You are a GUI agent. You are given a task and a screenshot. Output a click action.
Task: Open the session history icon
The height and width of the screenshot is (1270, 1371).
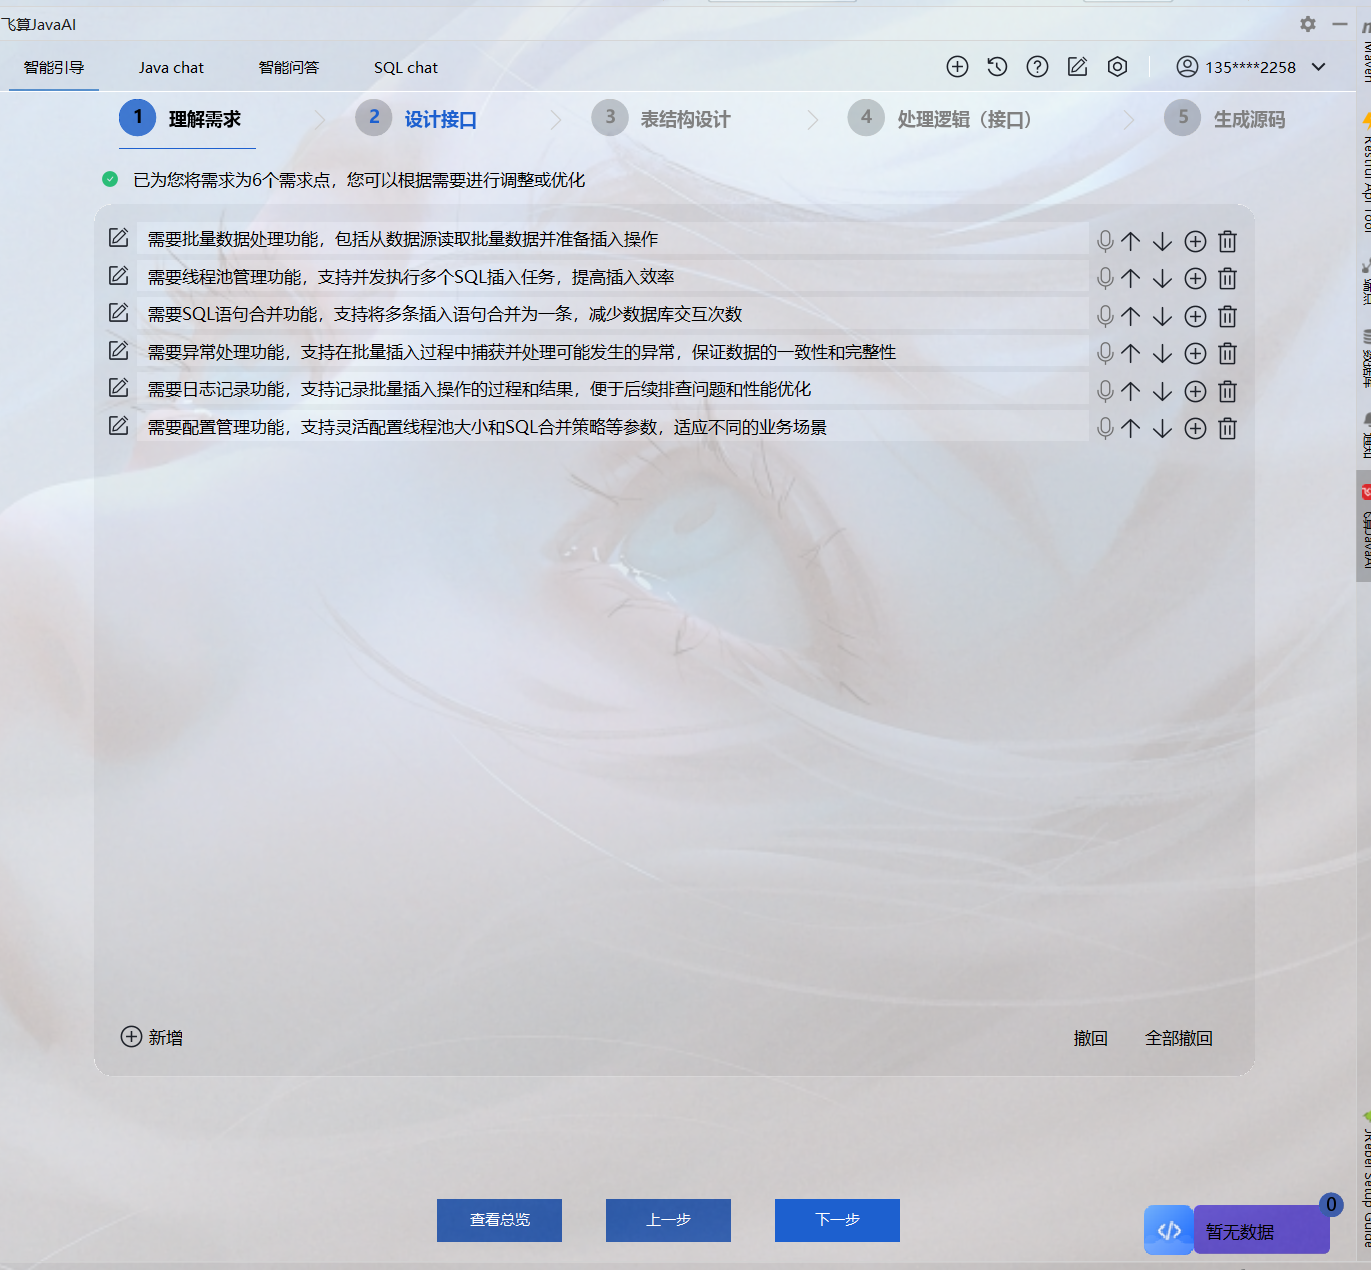pos(997,66)
